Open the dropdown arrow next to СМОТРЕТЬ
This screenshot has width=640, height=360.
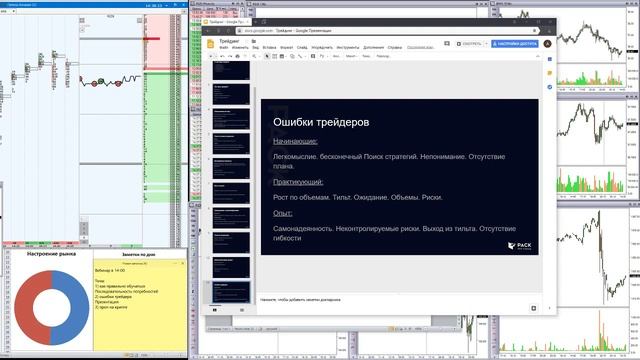coord(486,44)
